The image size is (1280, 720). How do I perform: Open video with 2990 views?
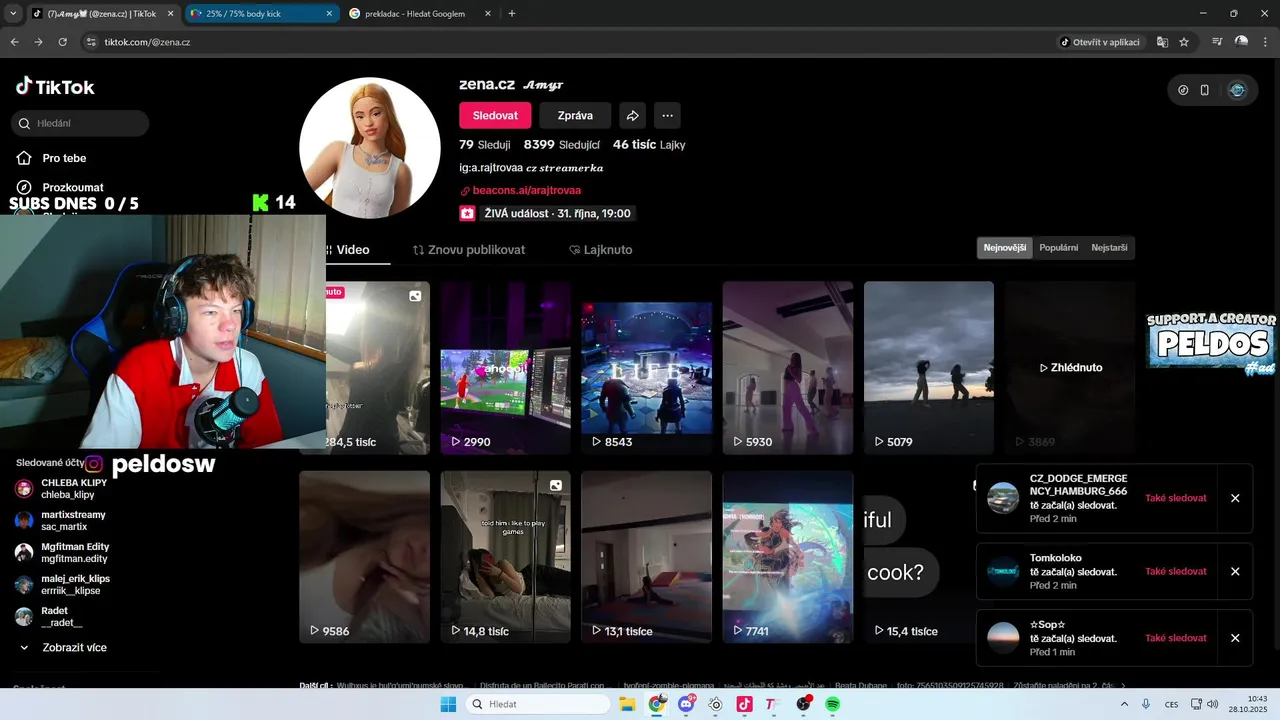pyautogui.click(x=505, y=368)
